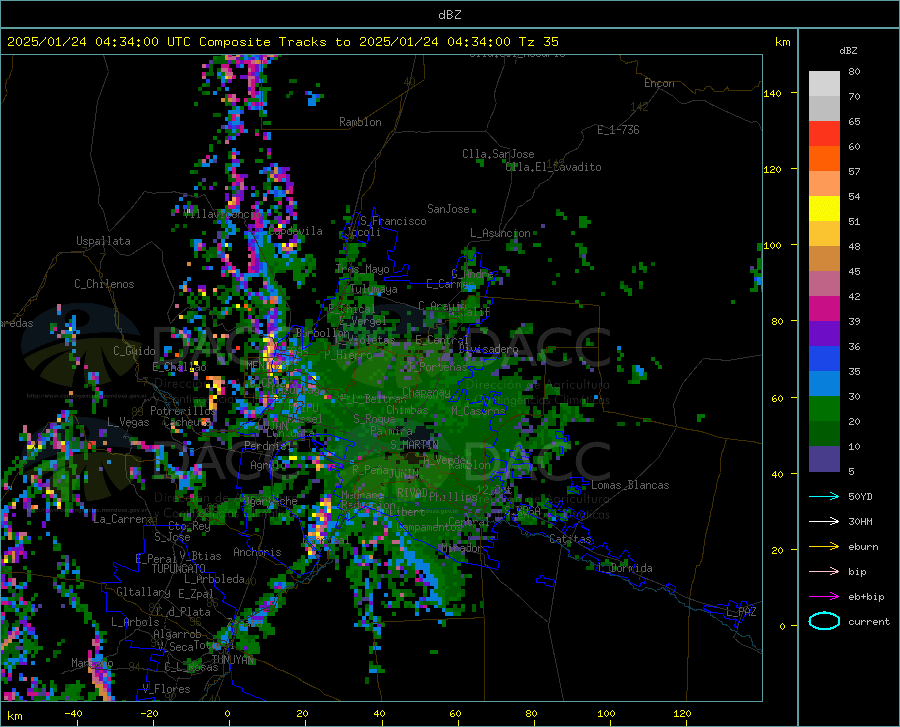Select the dark orange swatch above 57

(824, 159)
